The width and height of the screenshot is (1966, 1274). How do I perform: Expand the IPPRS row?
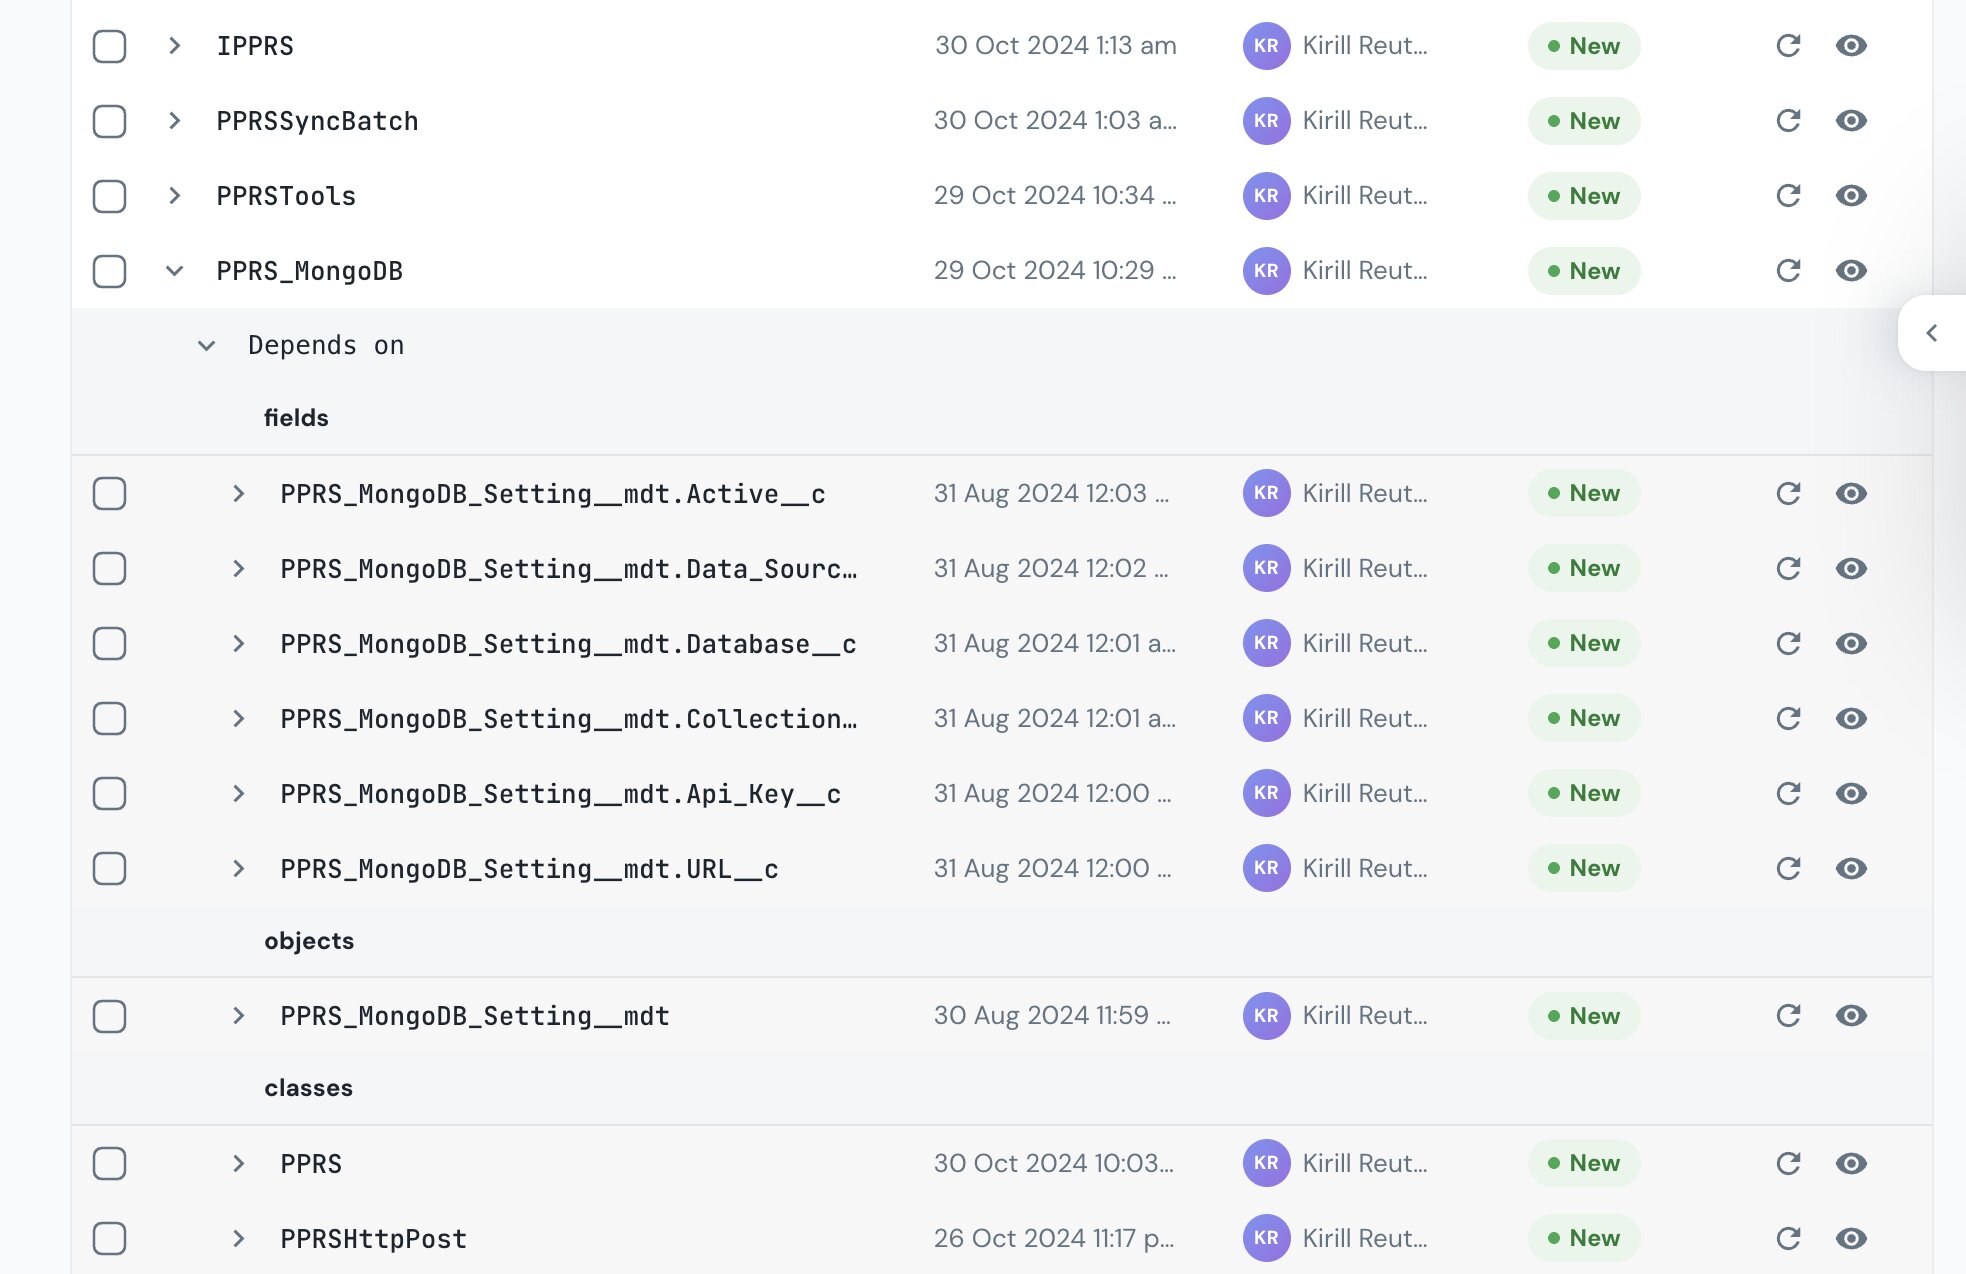coord(174,46)
